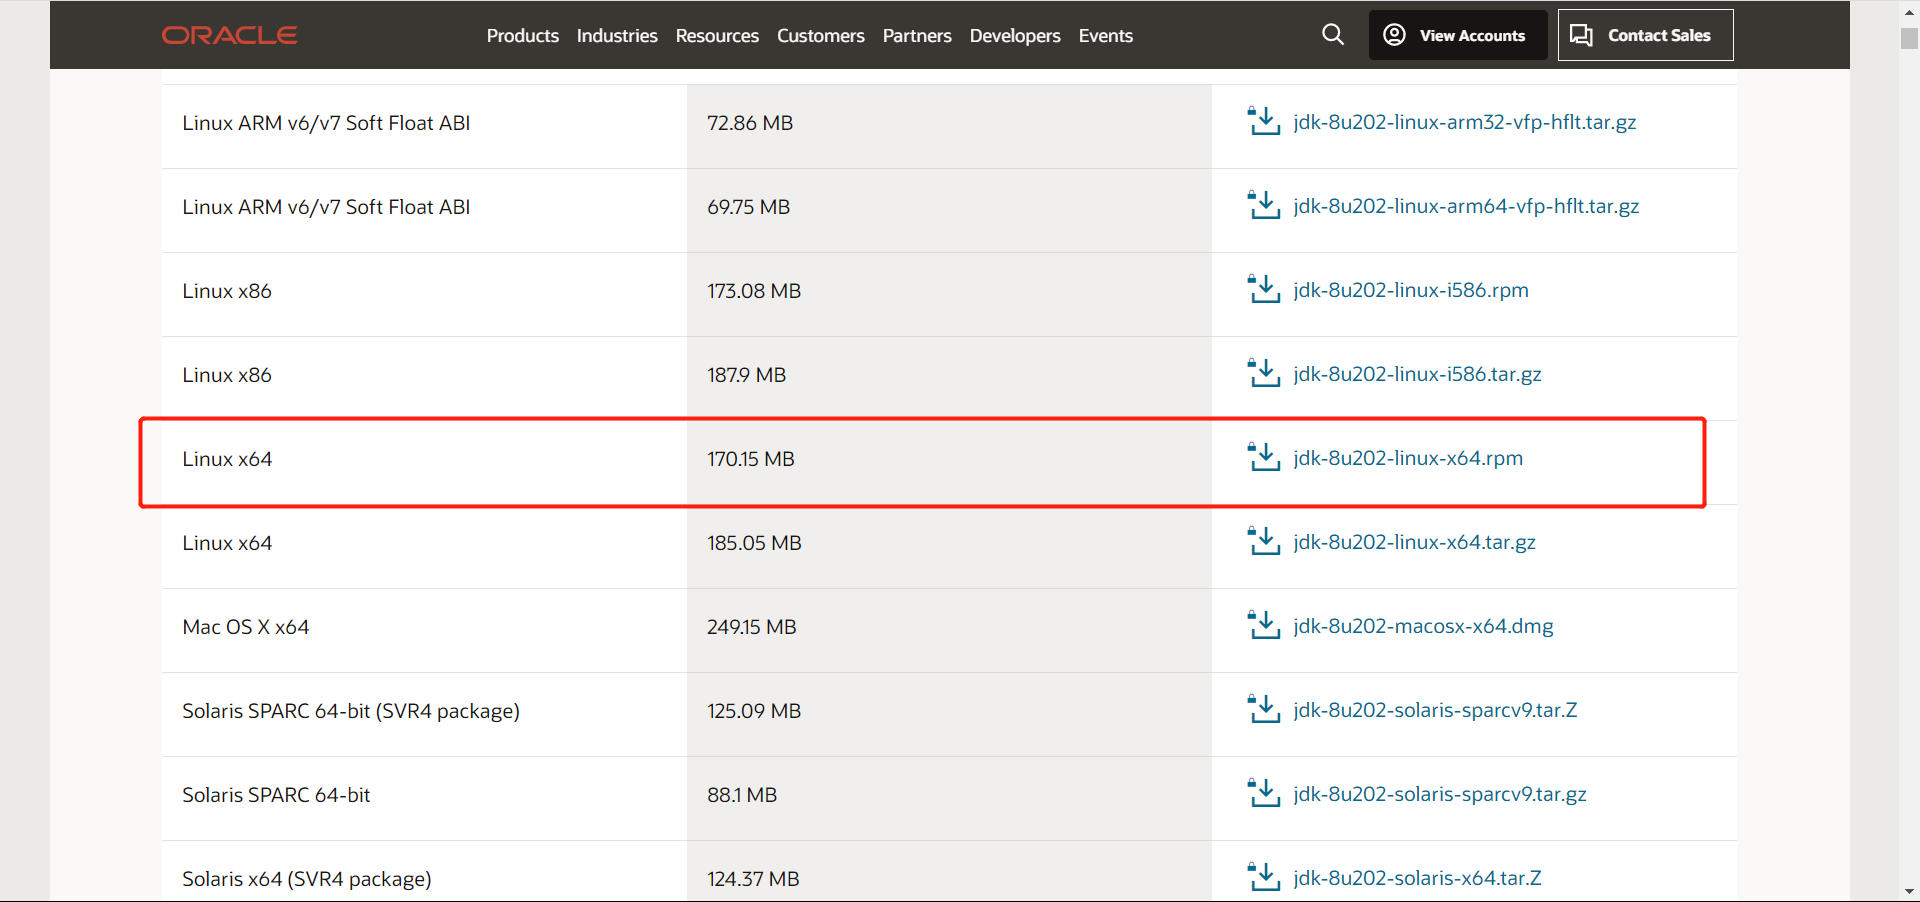Download jdk-8u202-linux-x64.rpm via its link
Image resolution: width=1920 pixels, height=902 pixels.
point(1408,458)
